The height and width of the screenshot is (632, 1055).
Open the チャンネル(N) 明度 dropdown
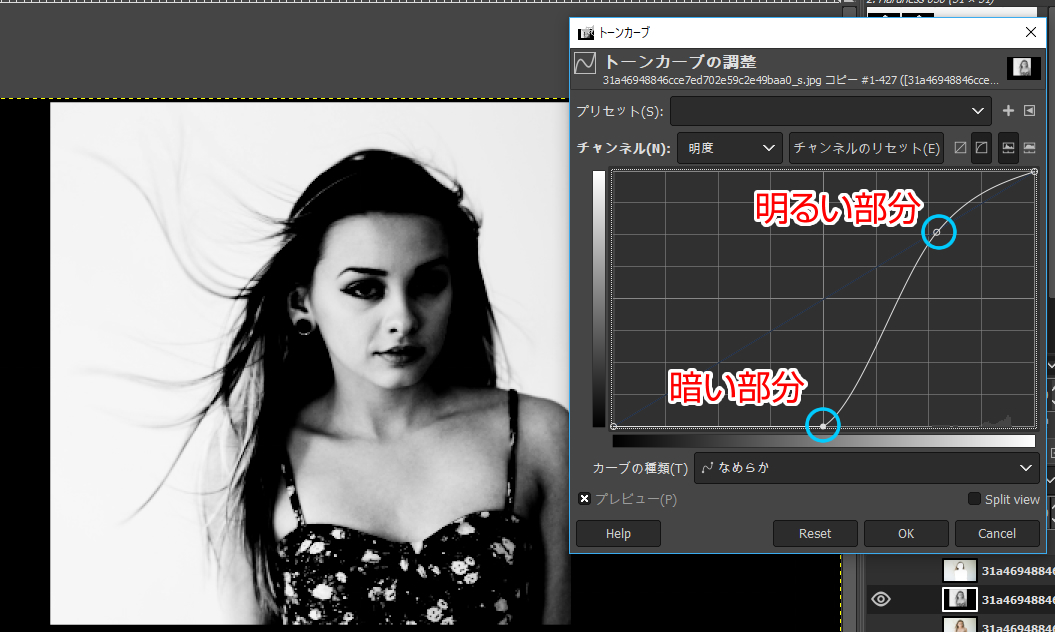coord(730,148)
